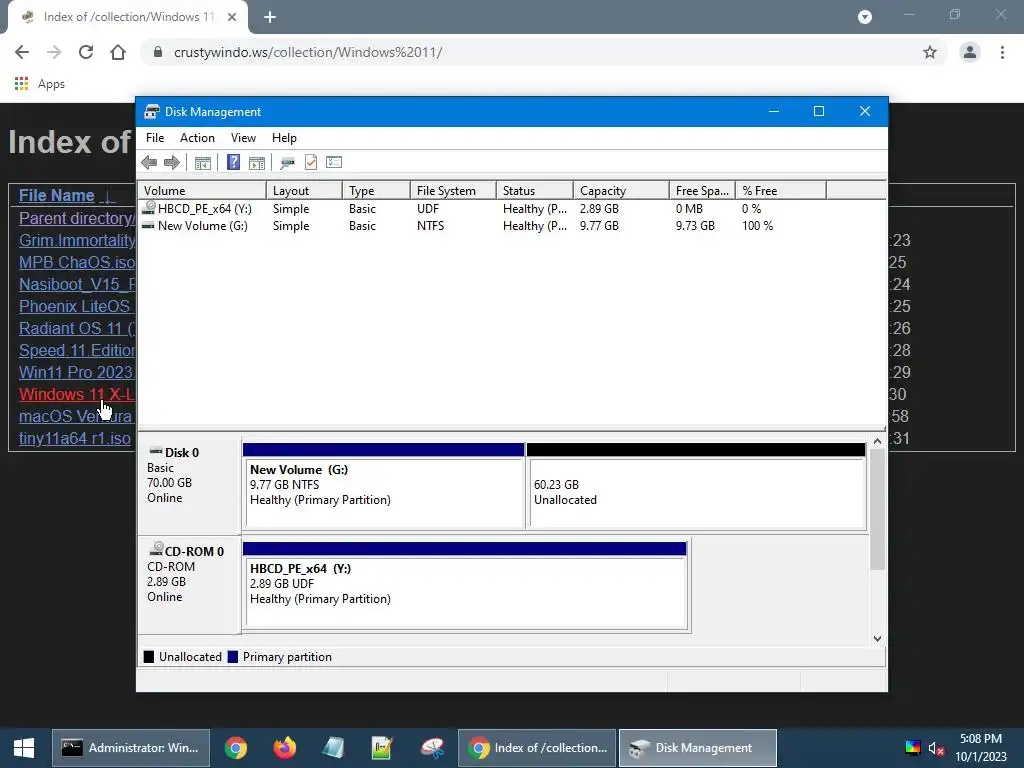Viewport: 1024px width, 768px height.
Task: Launch Firefox from the taskbar
Action: tap(284, 748)
